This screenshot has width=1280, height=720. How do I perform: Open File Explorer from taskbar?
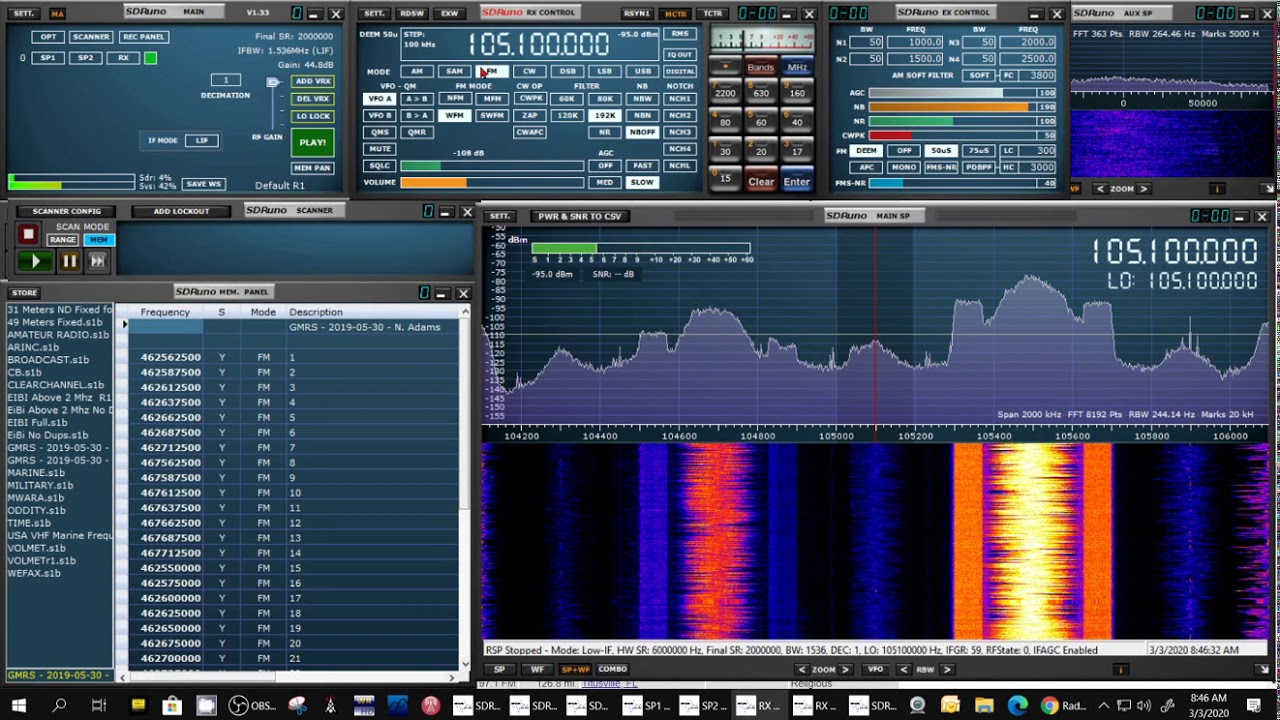point(983,705)
